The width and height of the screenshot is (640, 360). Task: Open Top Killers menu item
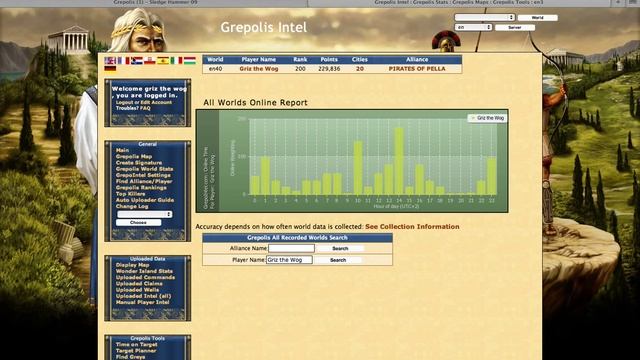click(131, 194)
